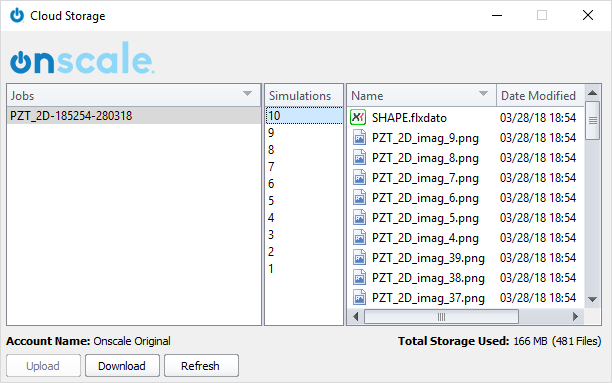Click the horizontal scroll left arrow
The width and height of the screenshot is (612, 383).
[355, 317]
